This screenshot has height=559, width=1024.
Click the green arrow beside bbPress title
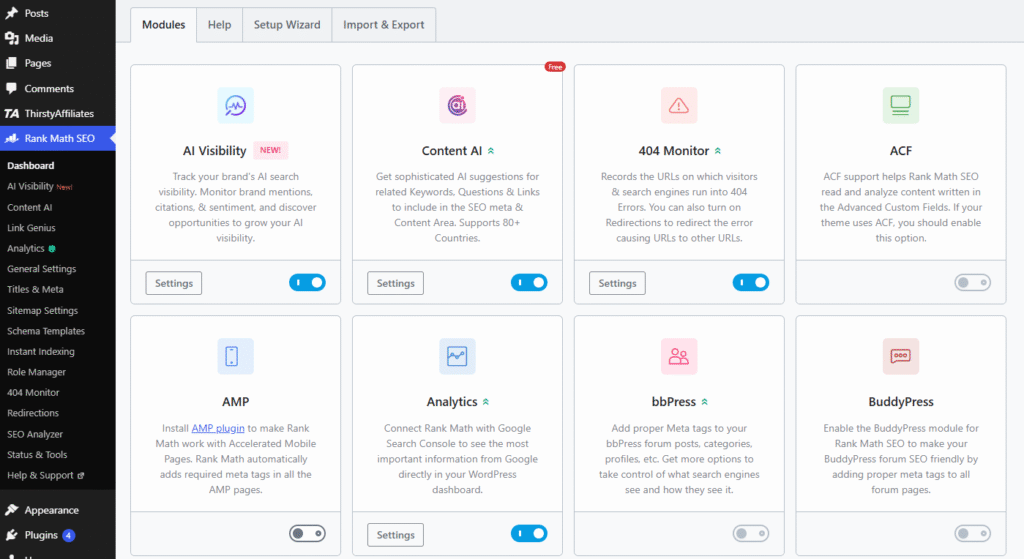pos(705,402)
